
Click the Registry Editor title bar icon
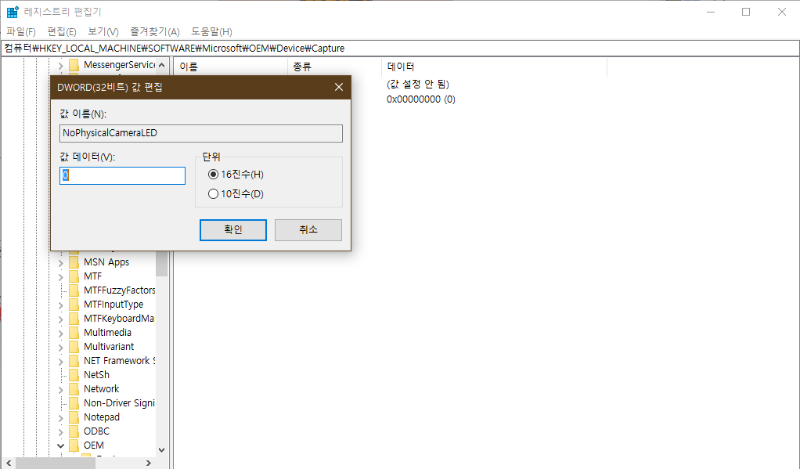pyautogui.click(x=11, y=11)
